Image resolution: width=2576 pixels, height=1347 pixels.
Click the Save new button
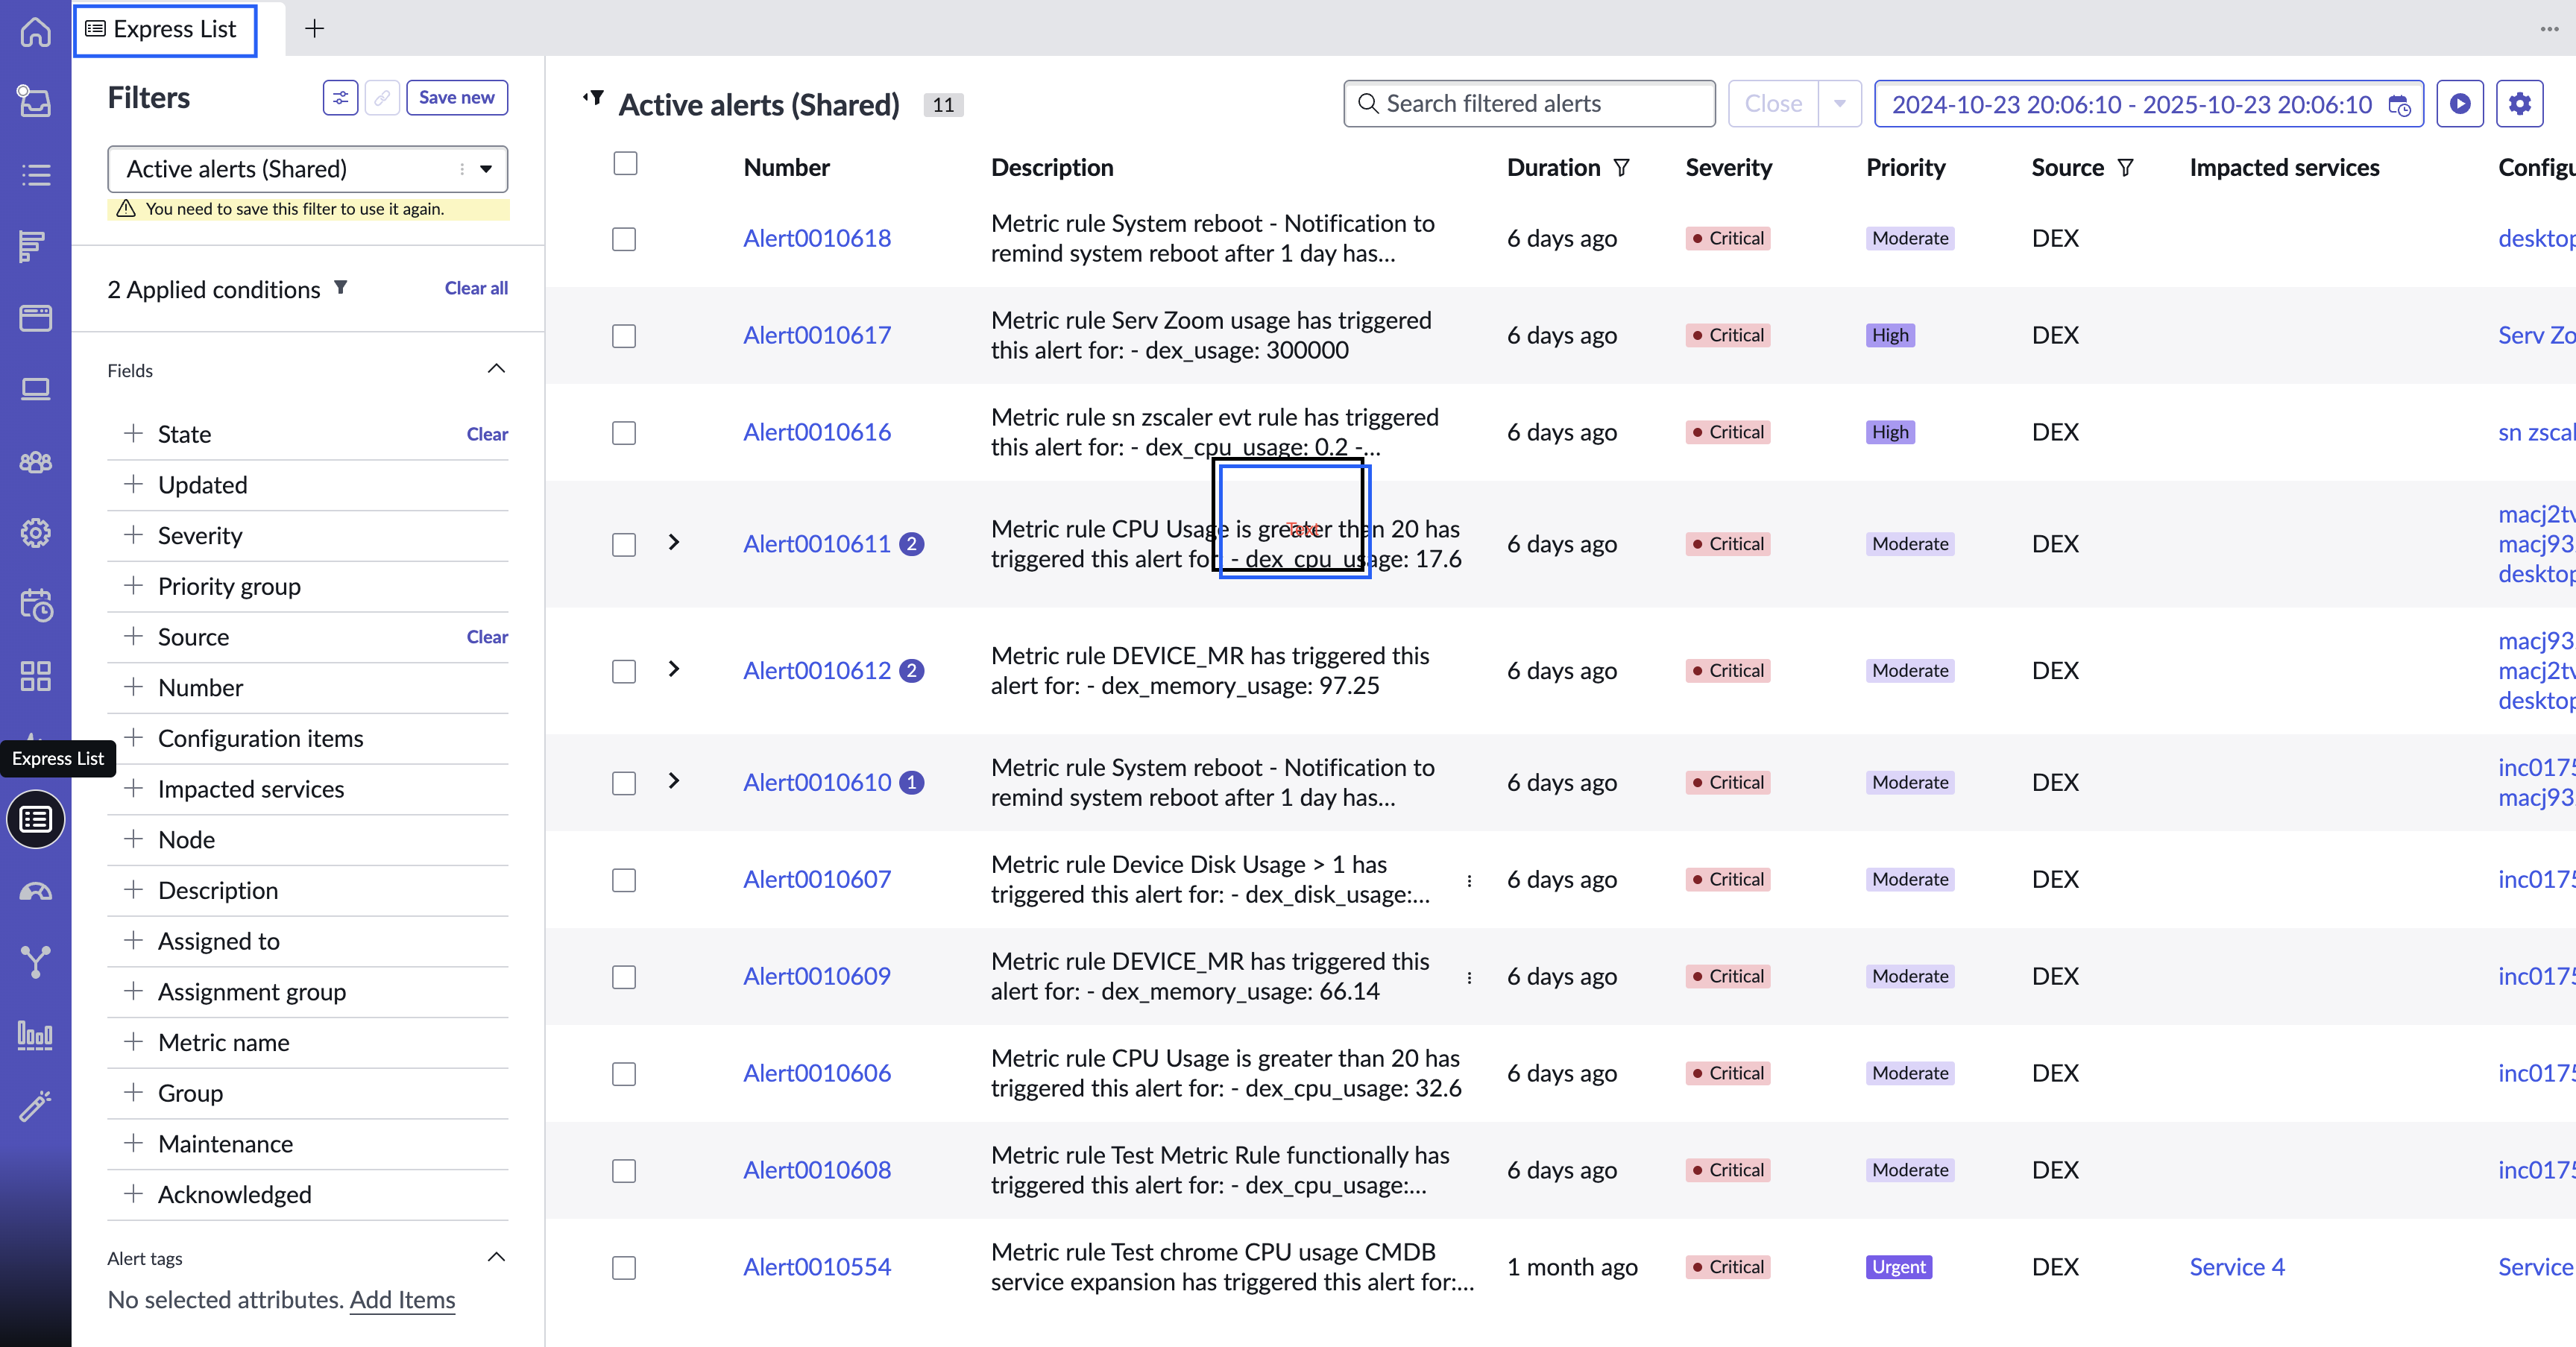[x=456, y=98]
